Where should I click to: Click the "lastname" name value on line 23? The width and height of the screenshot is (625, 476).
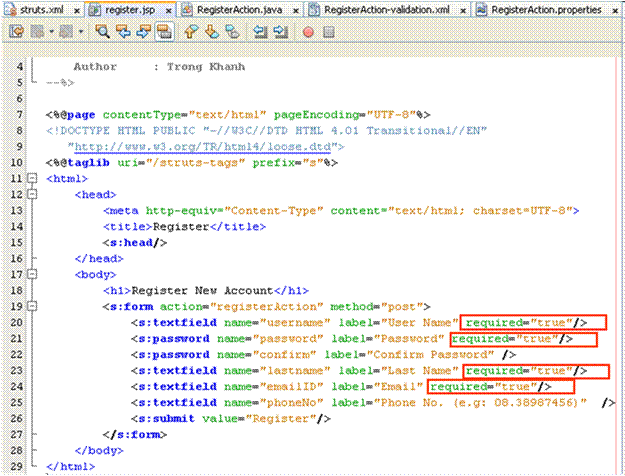pos(295,370)
